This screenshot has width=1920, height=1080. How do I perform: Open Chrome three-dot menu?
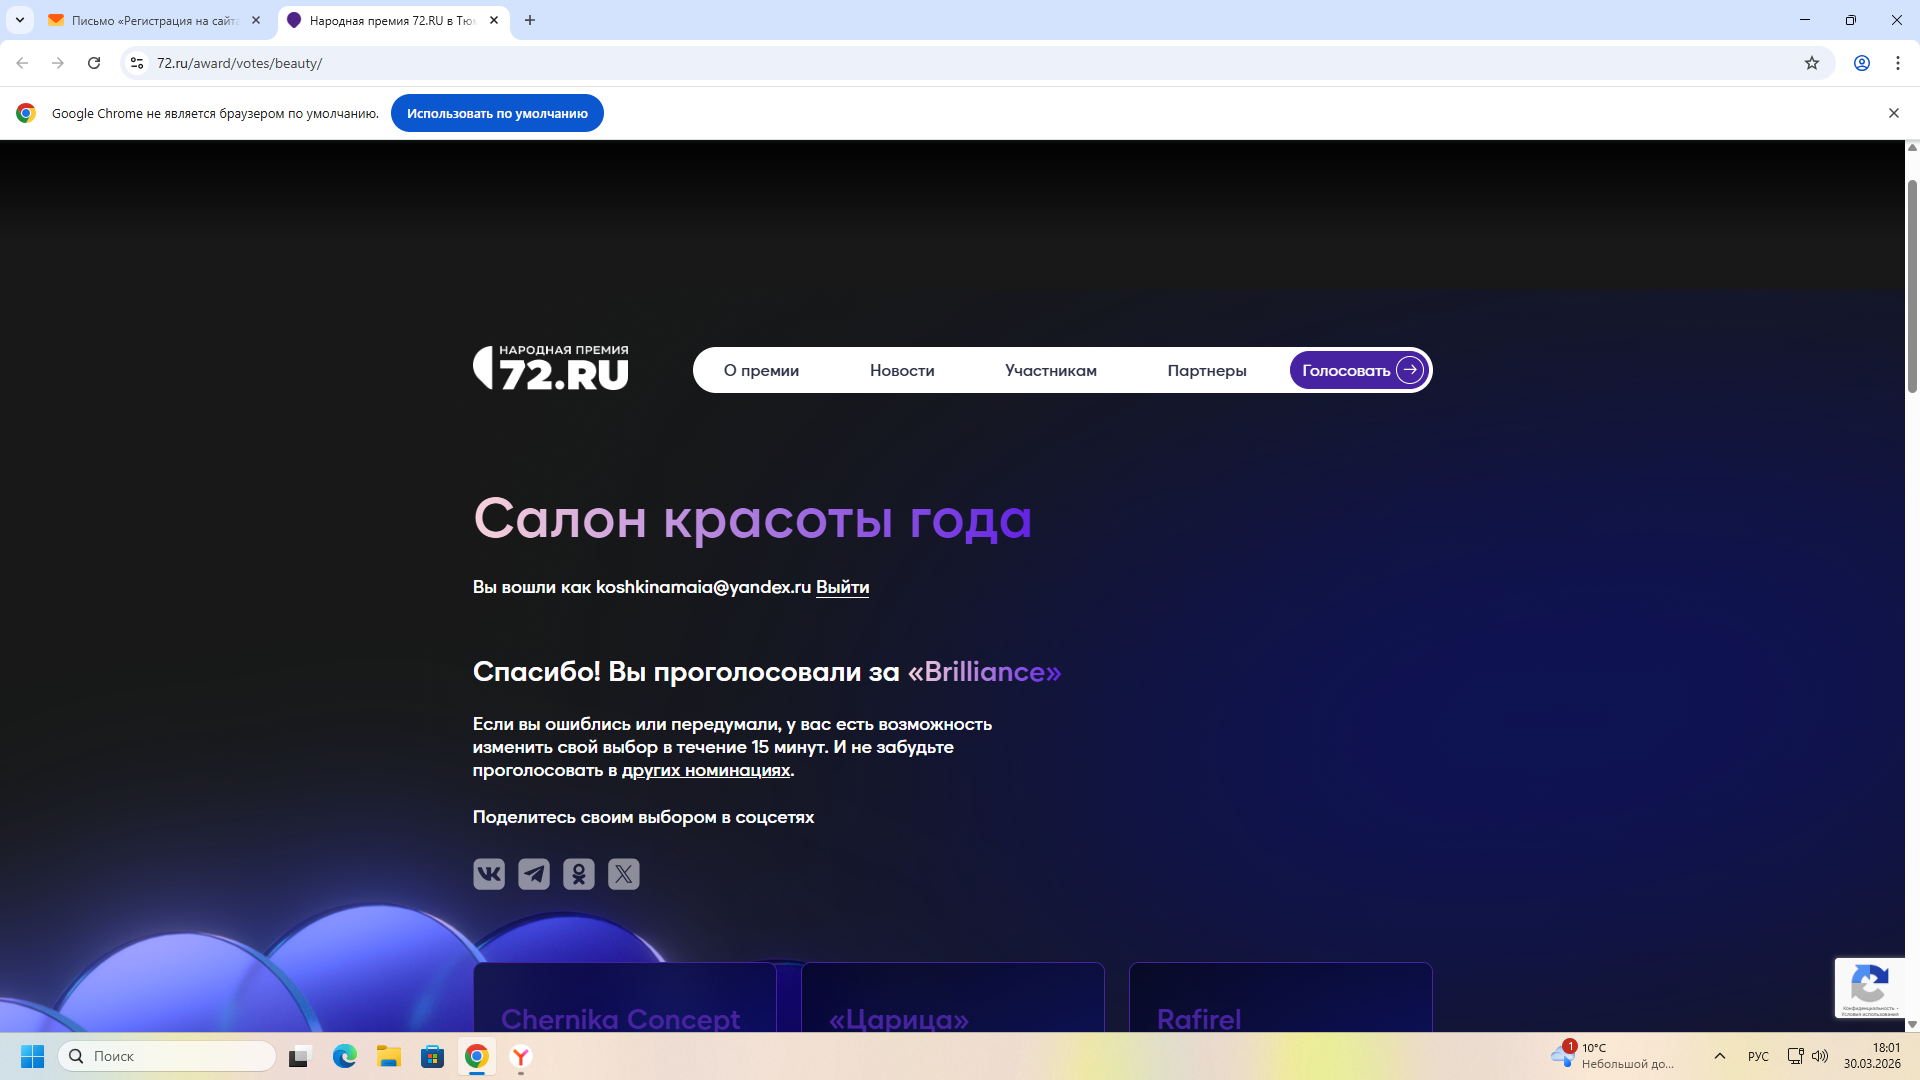tap(1898, 63)
